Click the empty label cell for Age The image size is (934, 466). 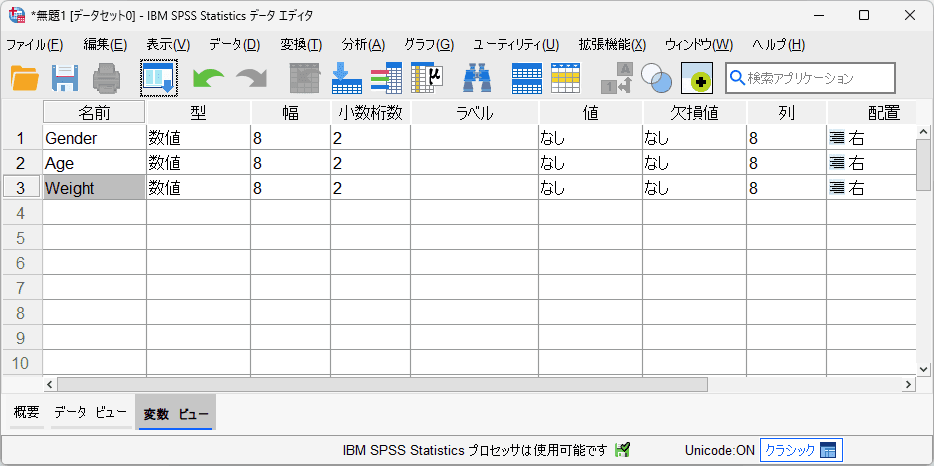point(475,163)
